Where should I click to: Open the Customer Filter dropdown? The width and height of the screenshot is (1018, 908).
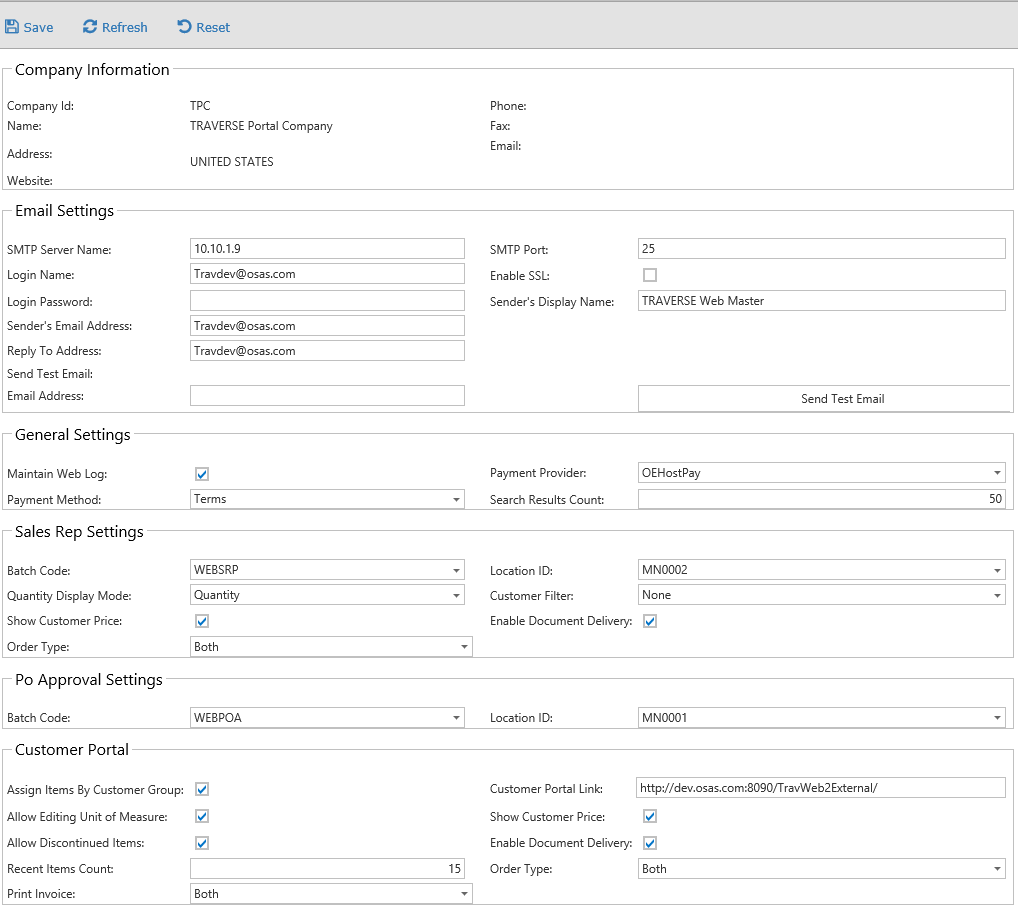(997, 596)
